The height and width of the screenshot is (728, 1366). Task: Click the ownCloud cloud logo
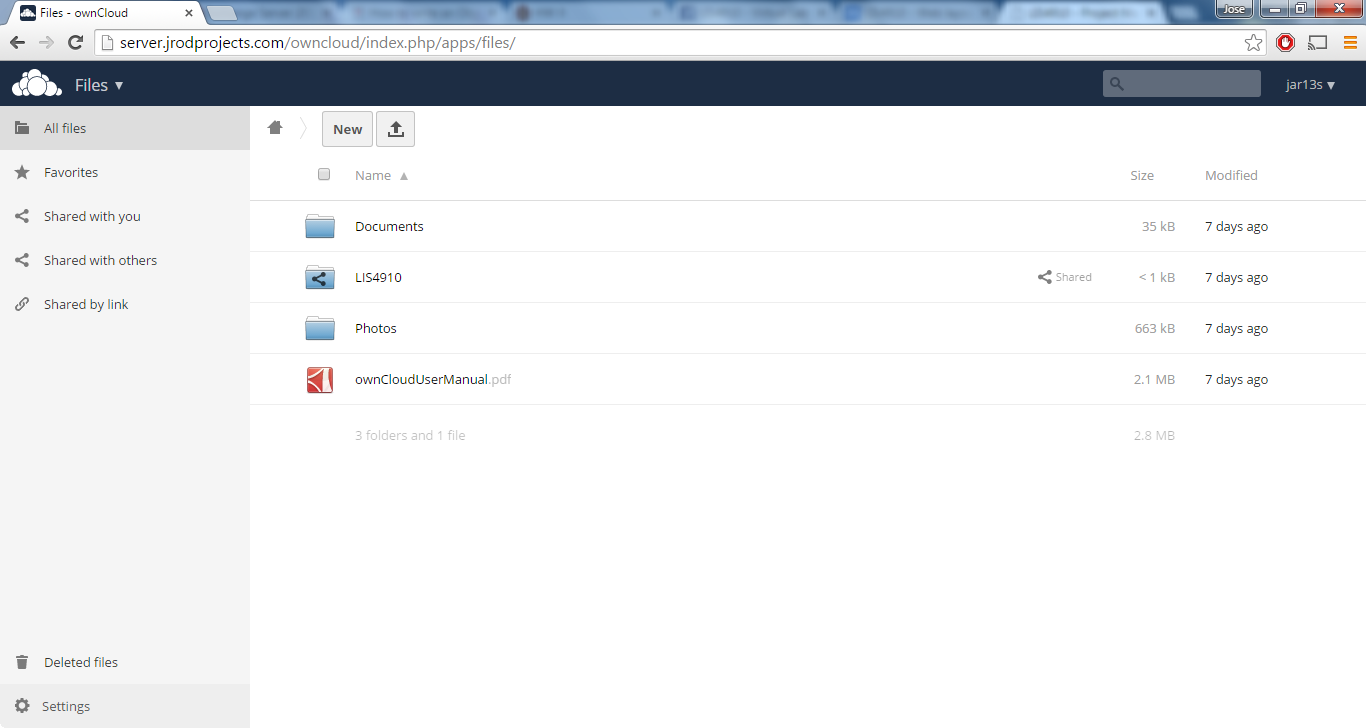(37, 84)
